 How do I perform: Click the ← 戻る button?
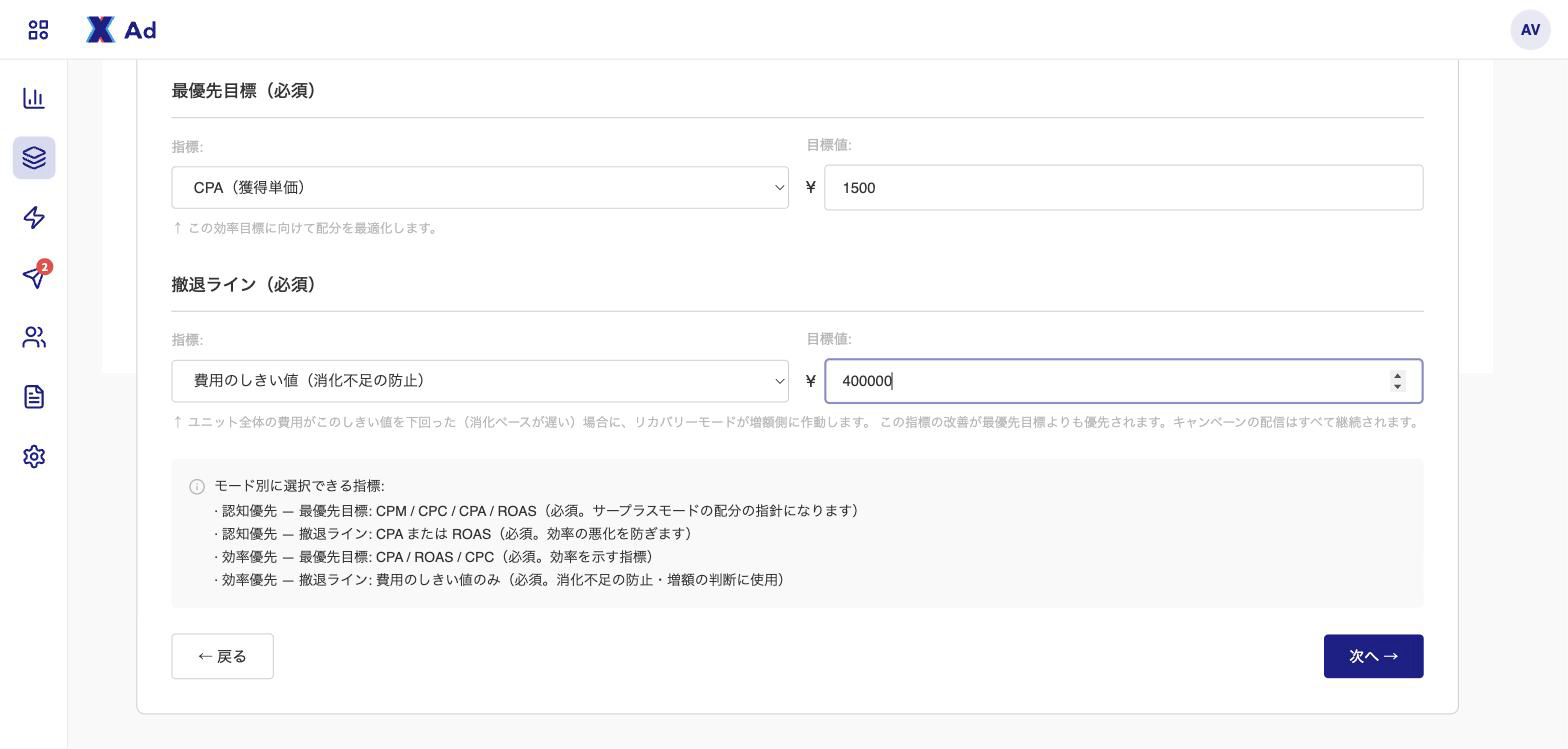(222, 656)
